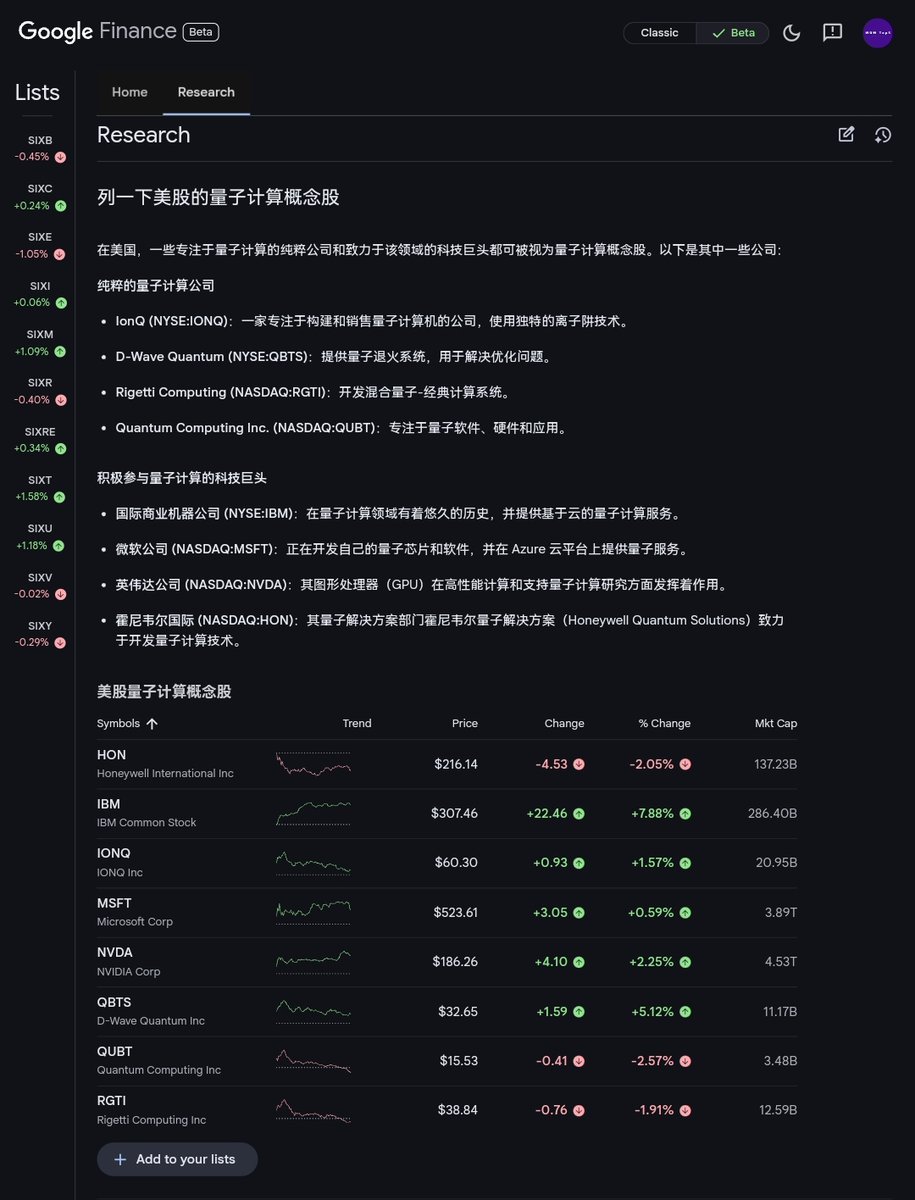Open the QUBT Quantum Computing row
This screenshot has width=915, height=1200.
447,1061
